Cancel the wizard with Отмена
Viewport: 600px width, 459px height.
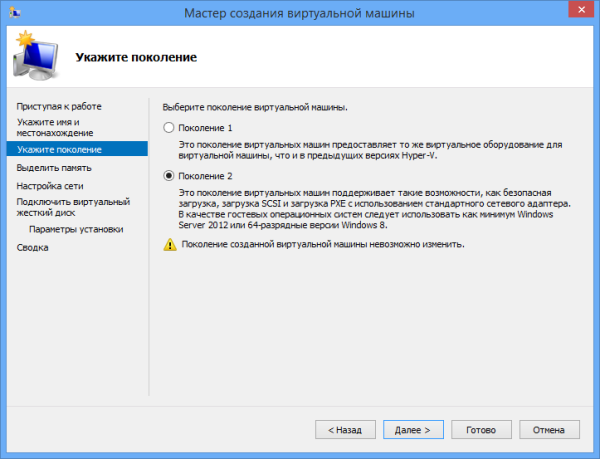click(x=549, y=429)
